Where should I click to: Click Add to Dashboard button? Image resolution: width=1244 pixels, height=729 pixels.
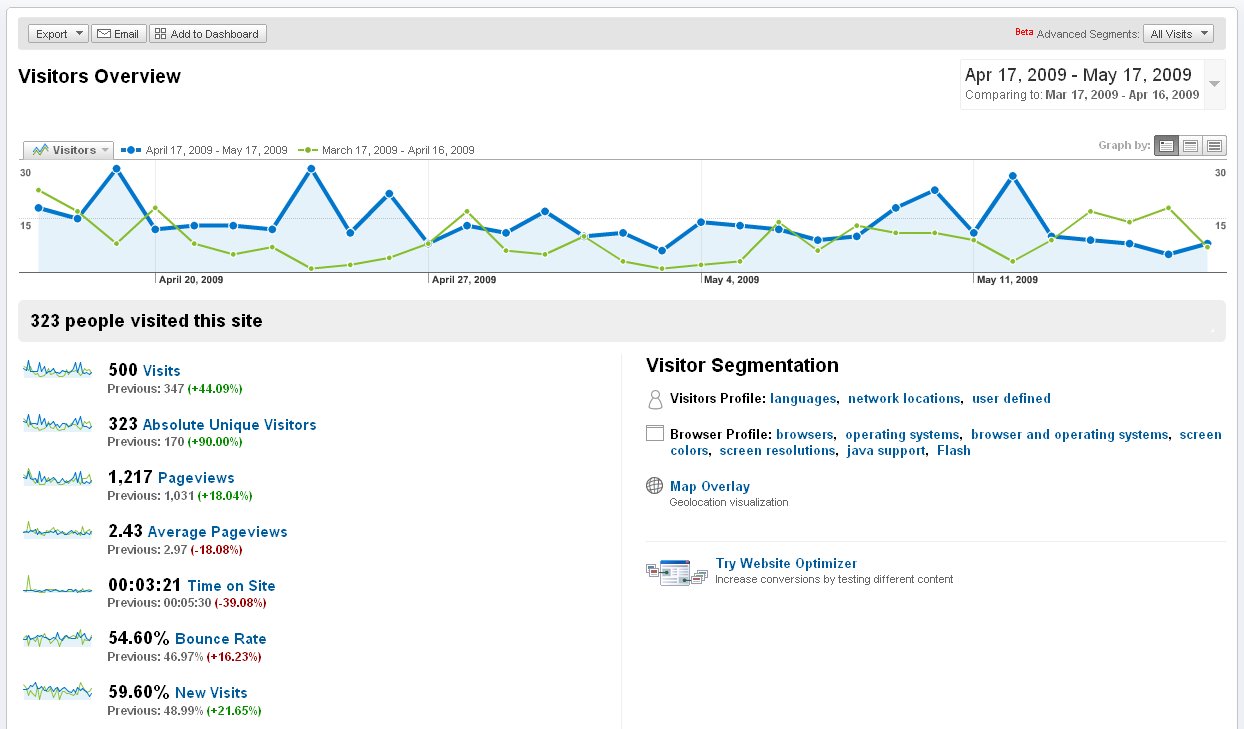coord(208,34)
